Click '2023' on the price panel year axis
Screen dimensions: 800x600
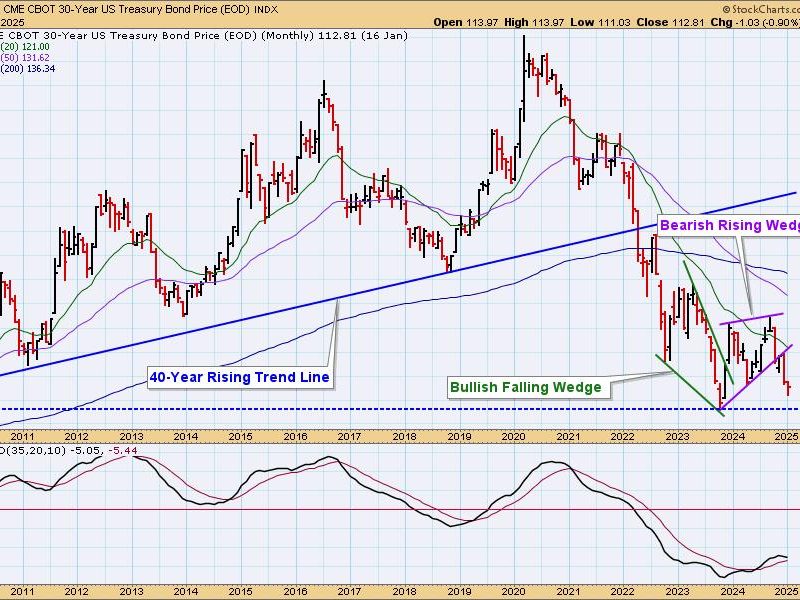click(677, 437)
